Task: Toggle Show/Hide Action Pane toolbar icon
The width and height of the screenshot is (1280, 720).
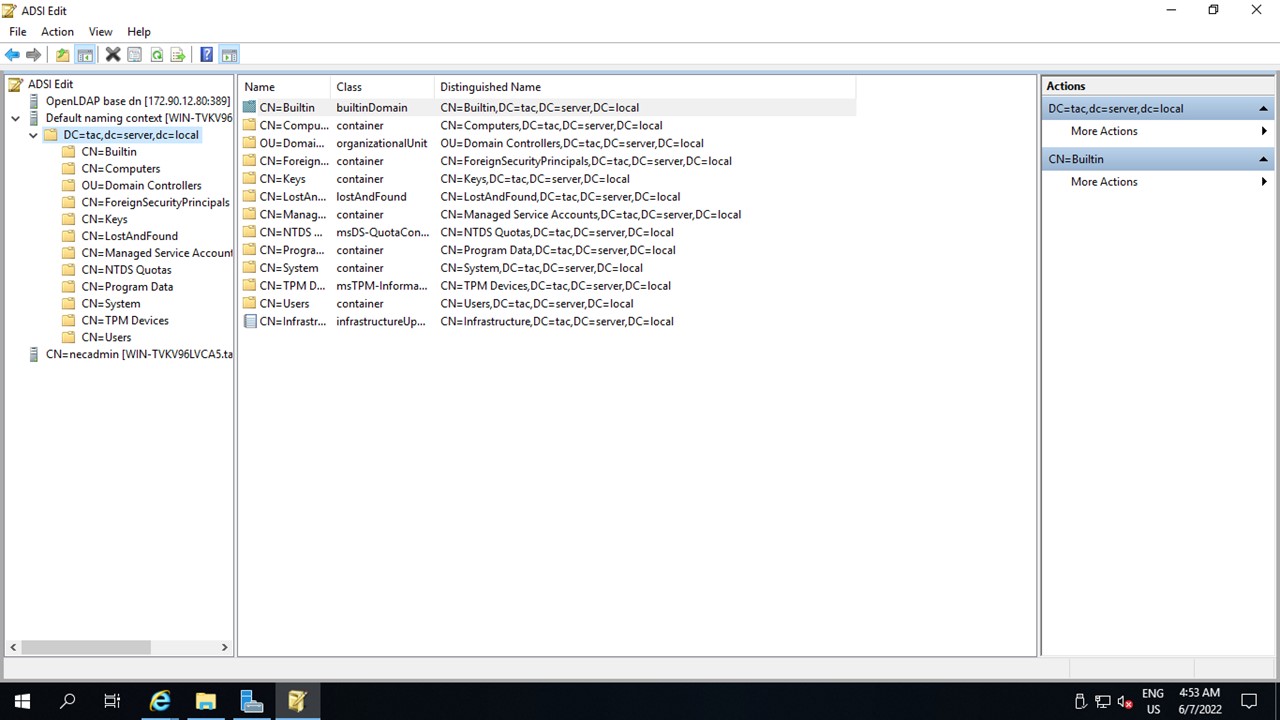Action: click(229, 55)
